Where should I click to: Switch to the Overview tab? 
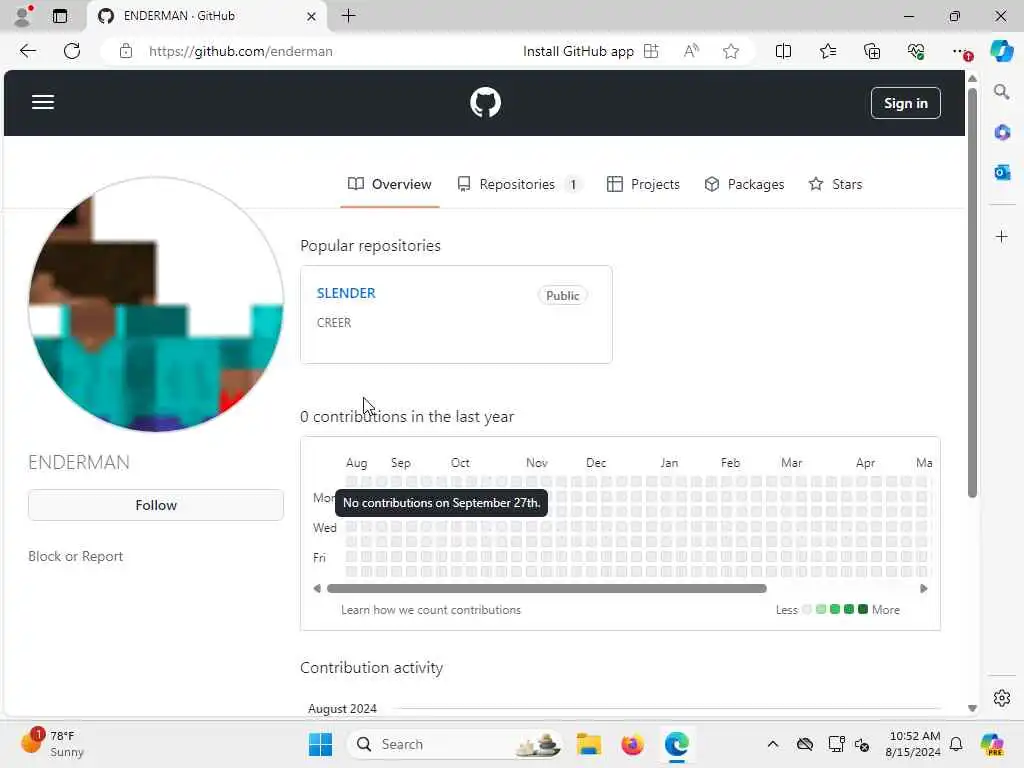click(389, 184)
